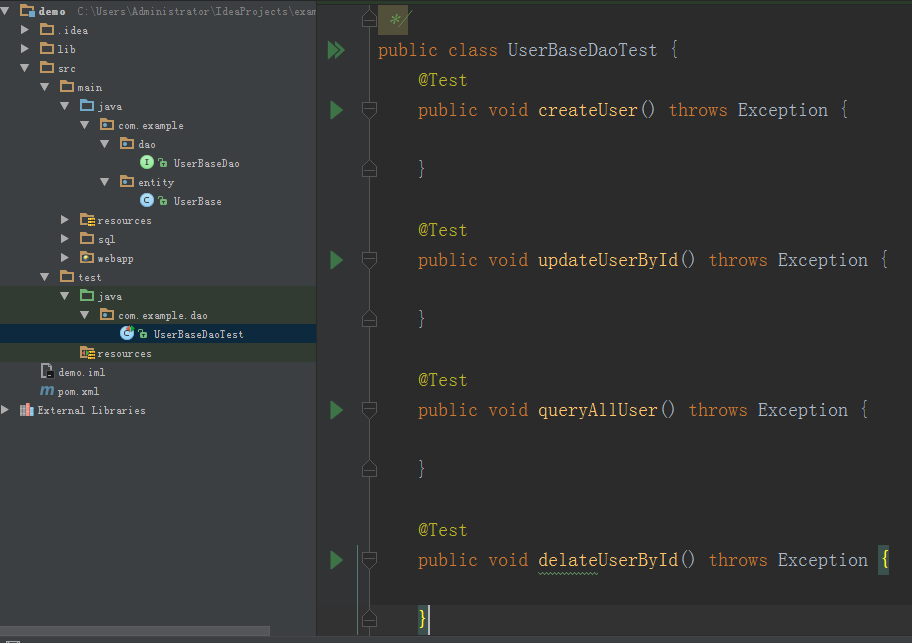Collapse the queryAllUser method fold marker

point(369,409)
